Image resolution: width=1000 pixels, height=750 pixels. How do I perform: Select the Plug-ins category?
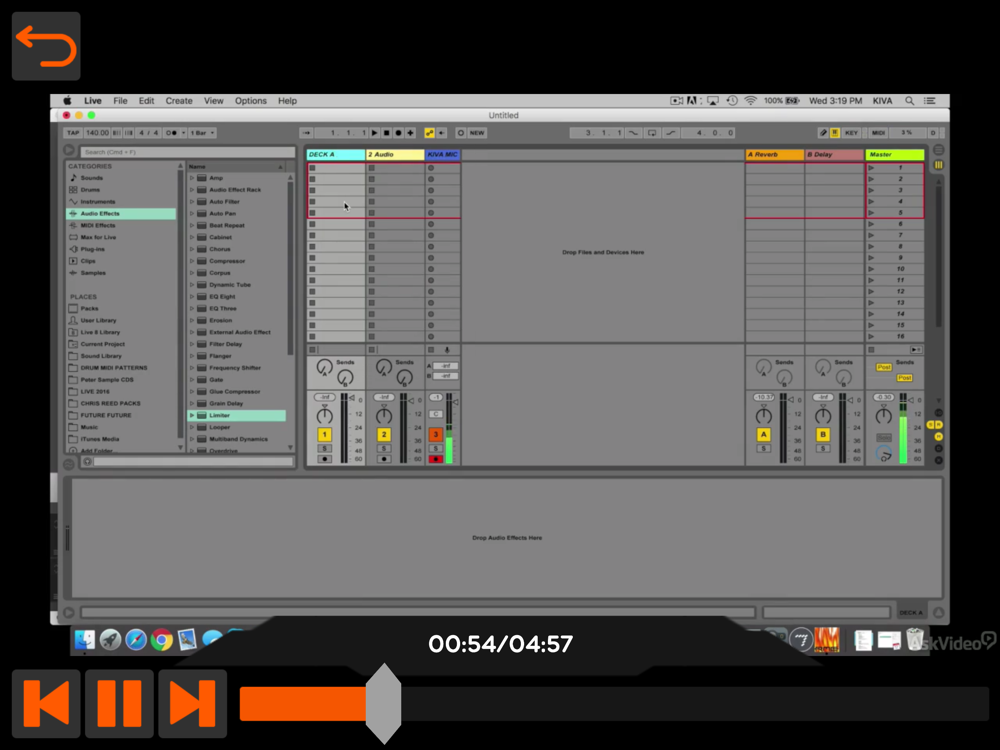92,249
